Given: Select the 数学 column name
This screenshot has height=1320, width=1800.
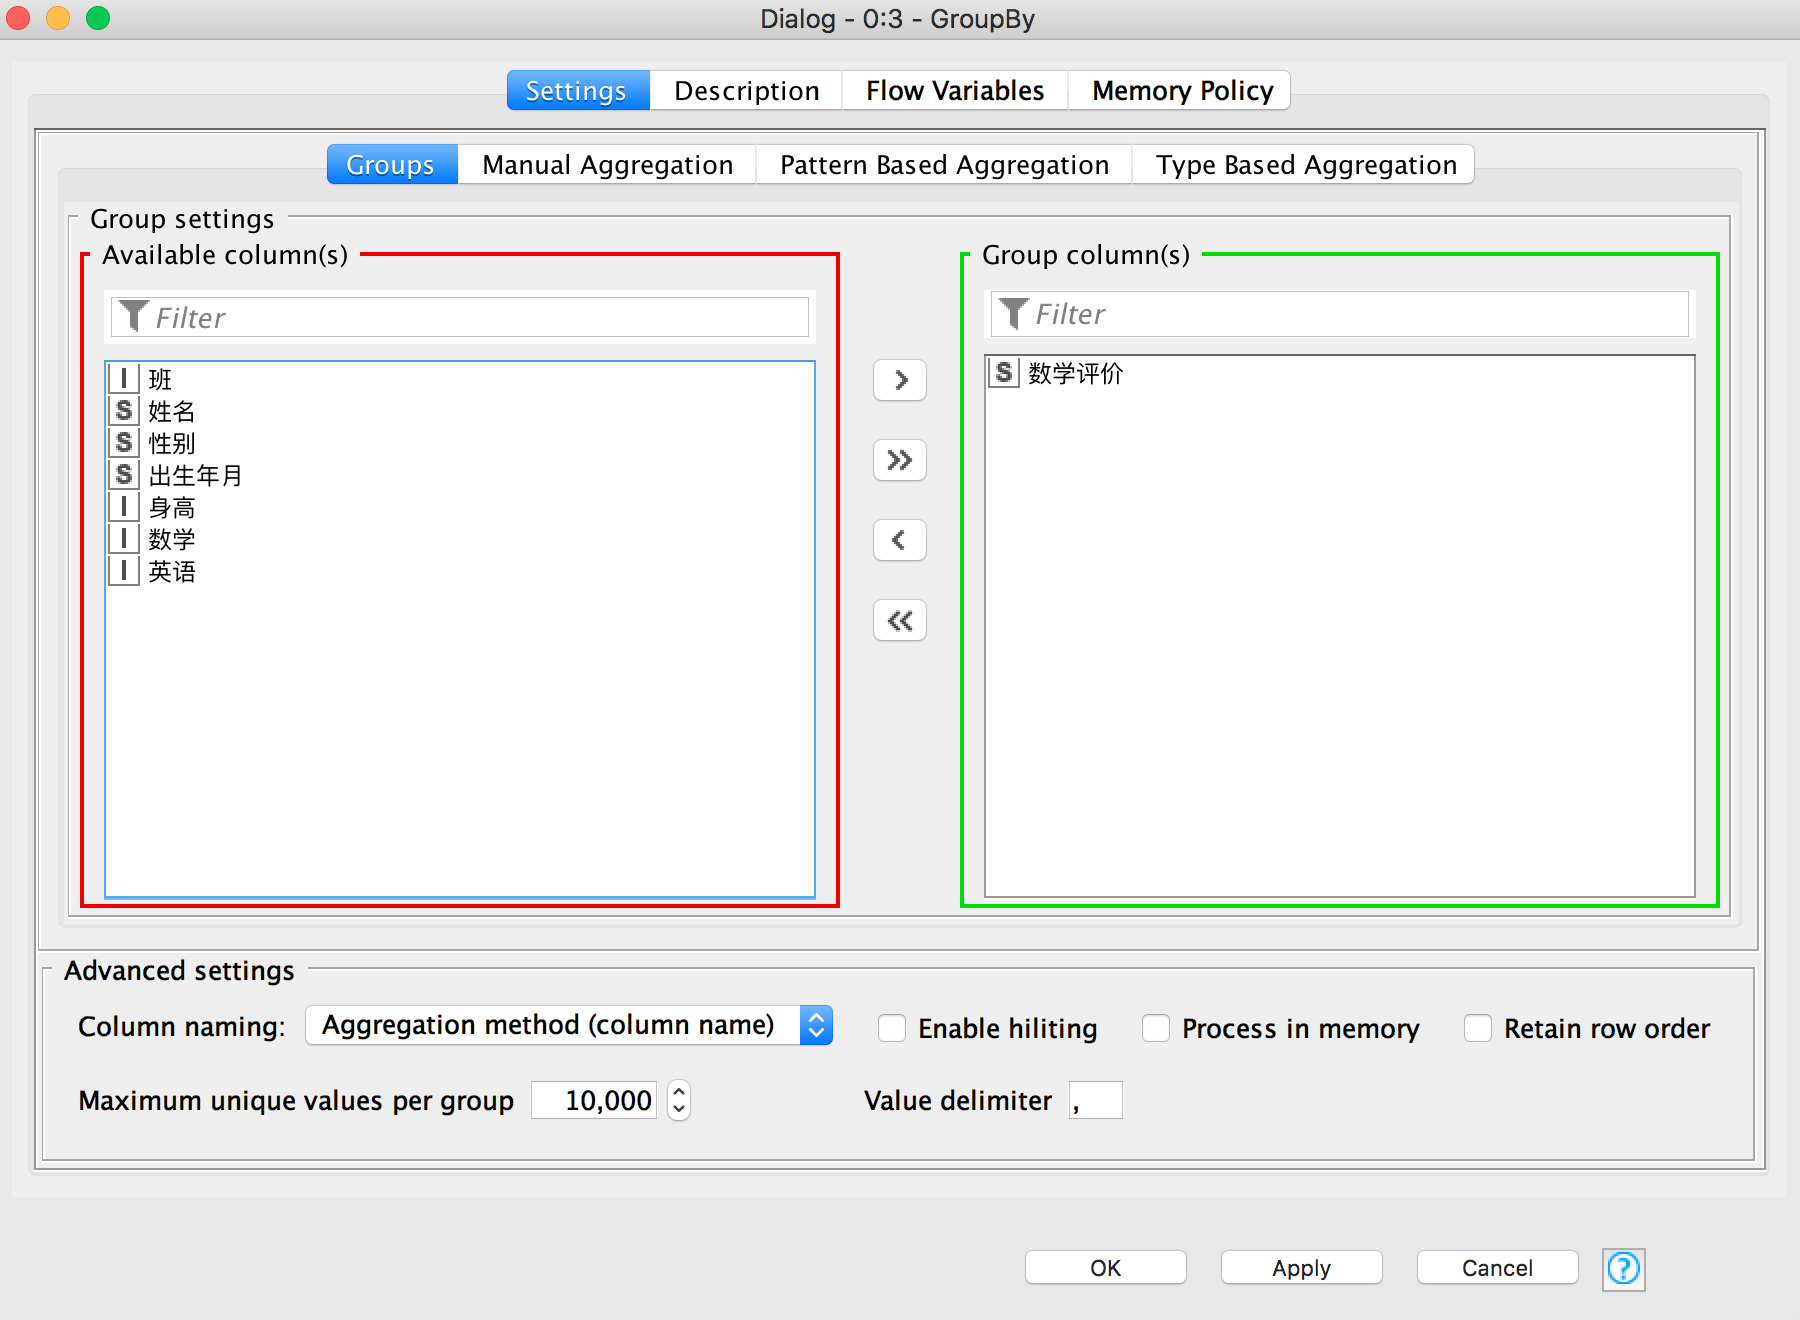Looking at the screenshot, I should pos(172,540).
